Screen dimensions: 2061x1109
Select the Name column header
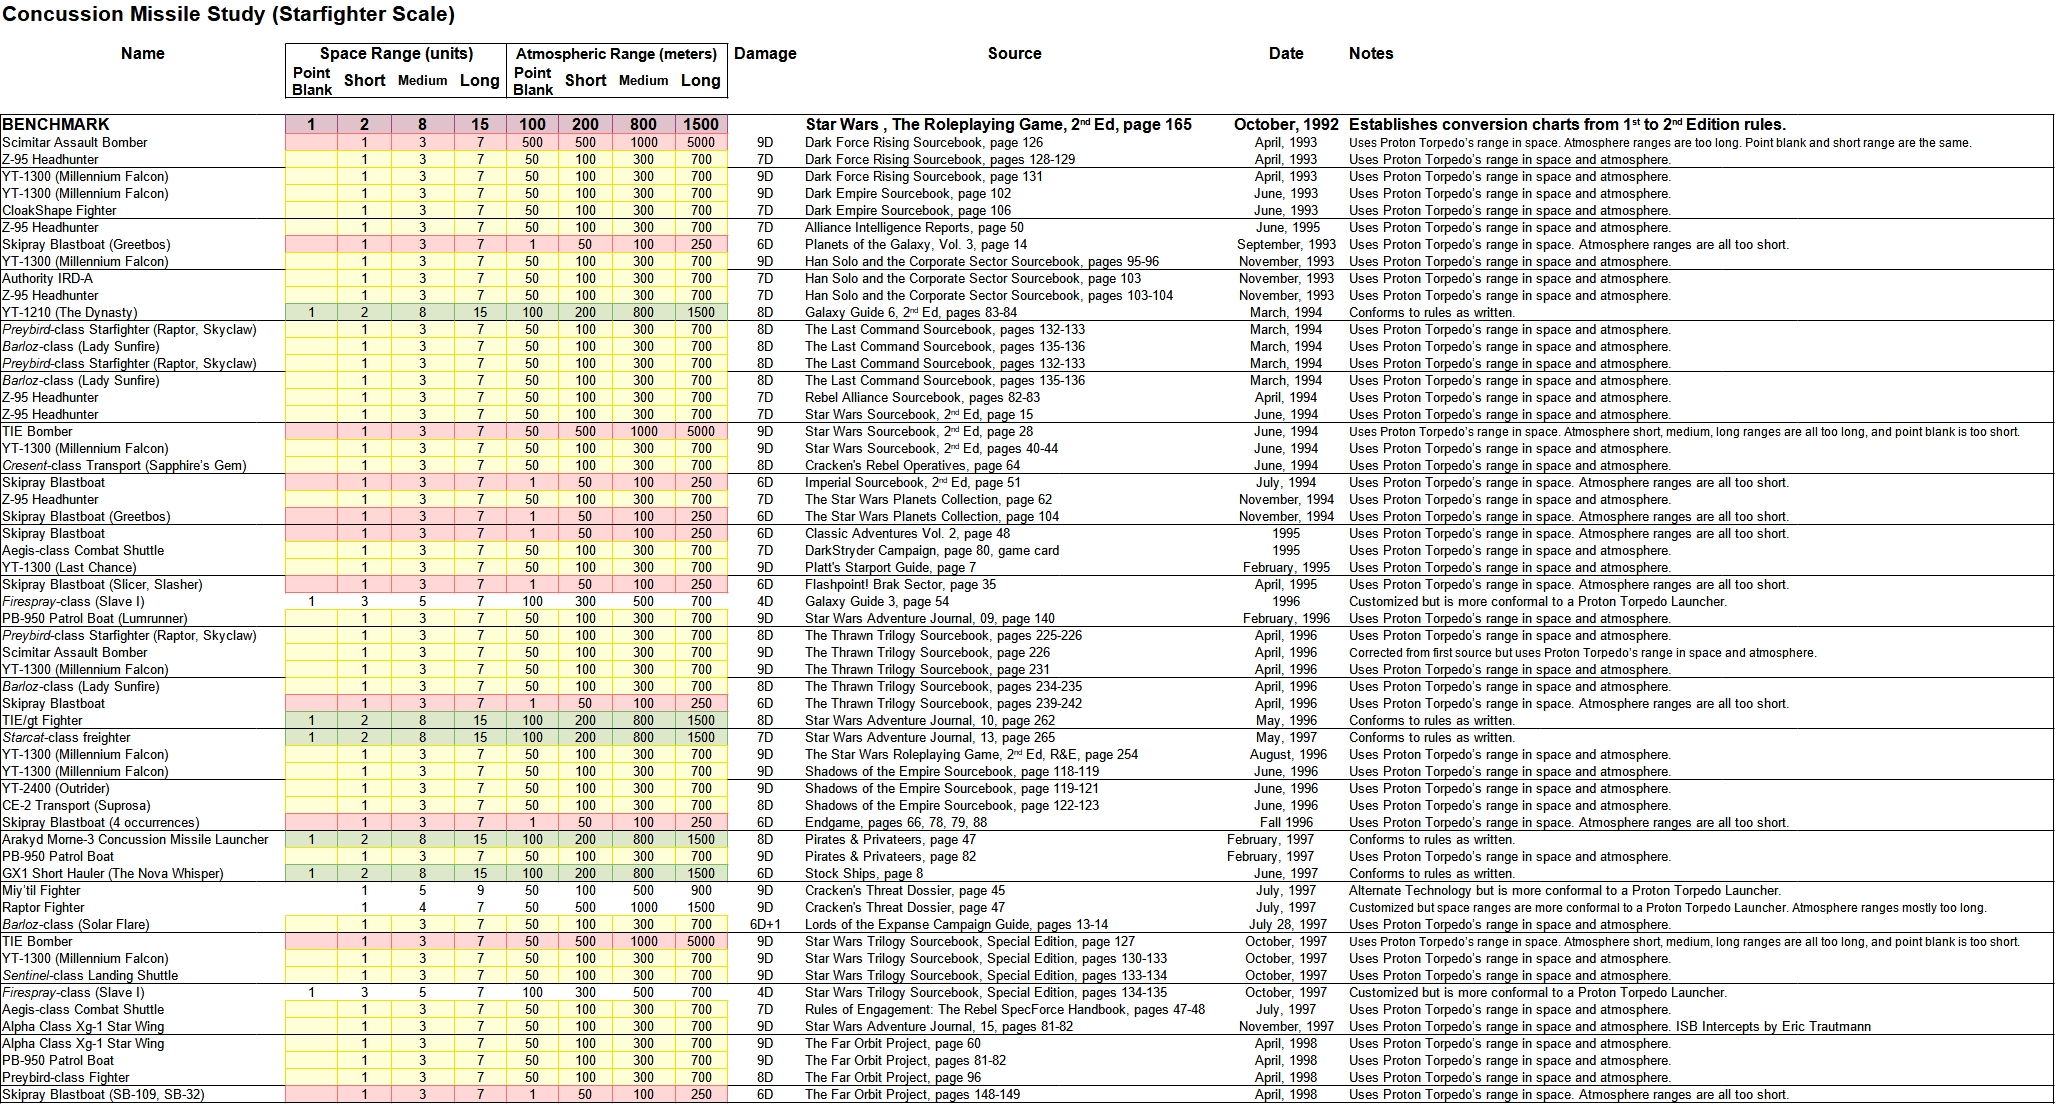142,53
